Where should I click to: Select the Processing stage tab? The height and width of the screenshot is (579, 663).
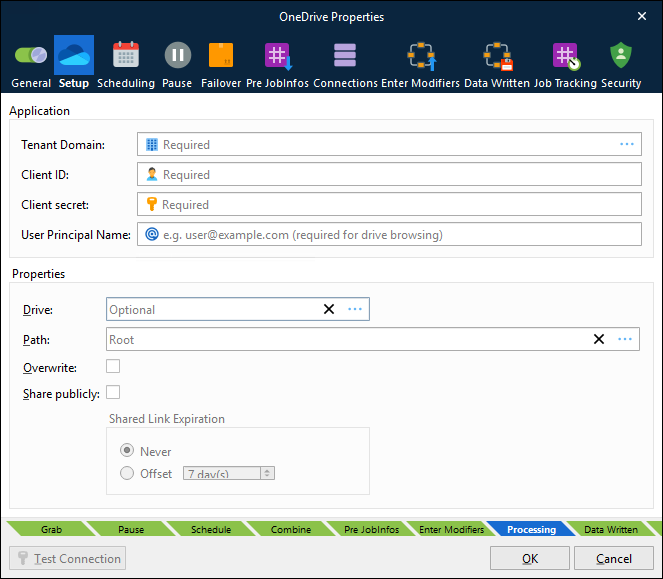(x=531, y=530)
